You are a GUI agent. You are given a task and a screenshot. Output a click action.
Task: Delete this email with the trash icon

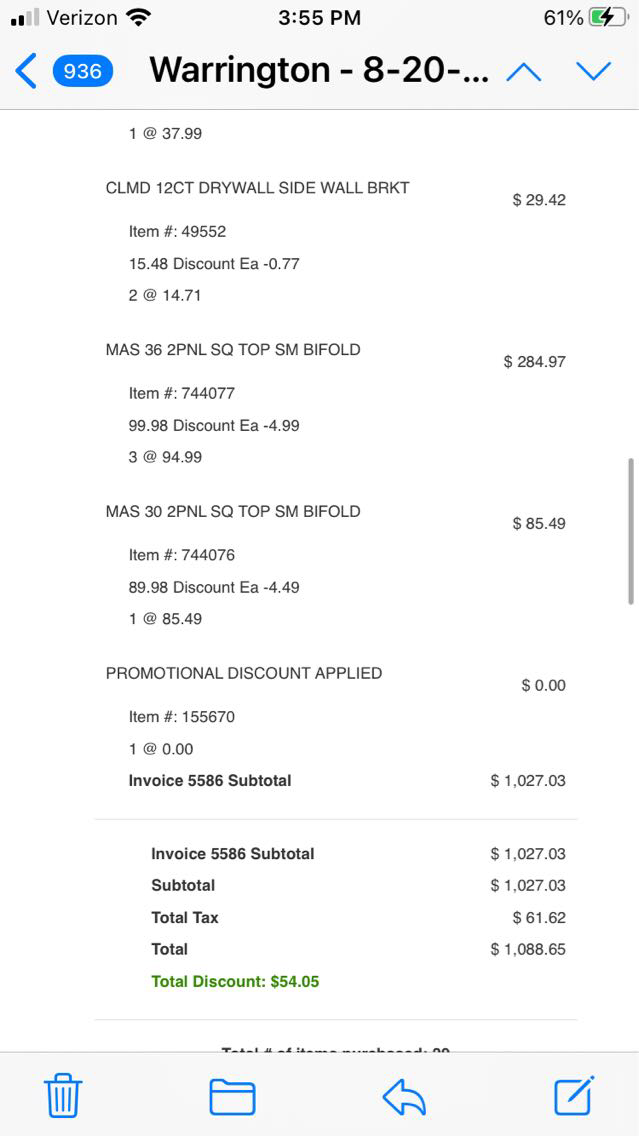tap(63, 1096)
